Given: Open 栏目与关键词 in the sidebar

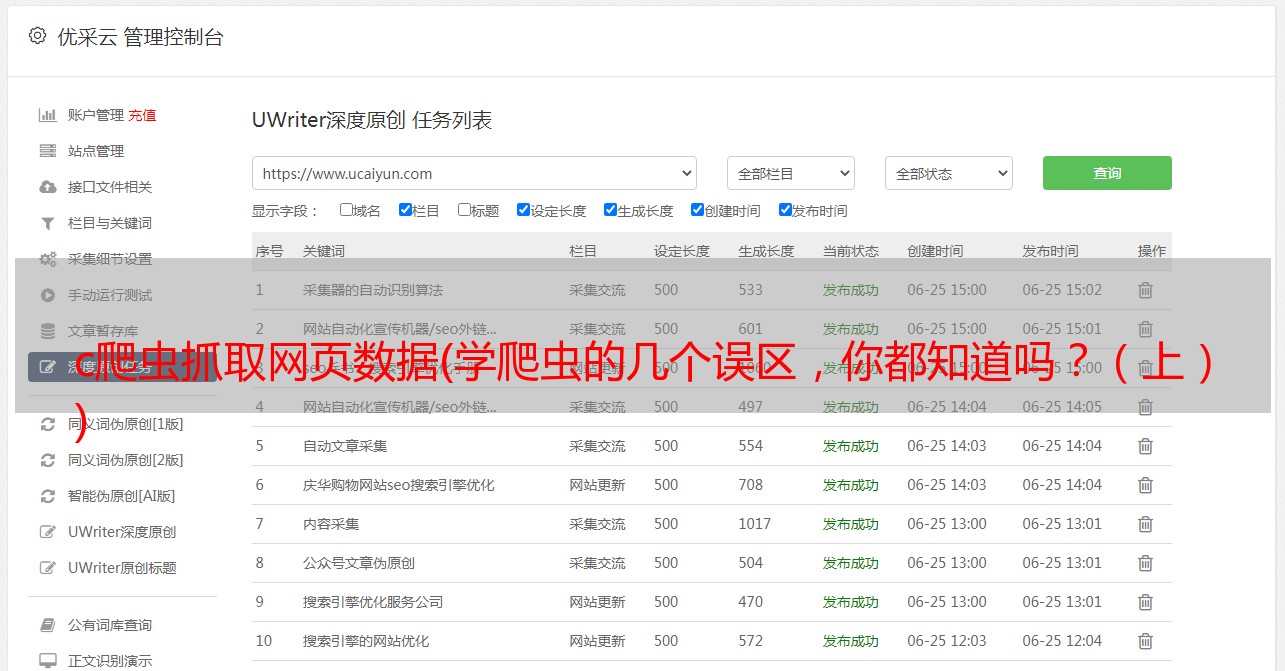Looking at the screenshot, I should pyautogui.click(x=110, y=223).
